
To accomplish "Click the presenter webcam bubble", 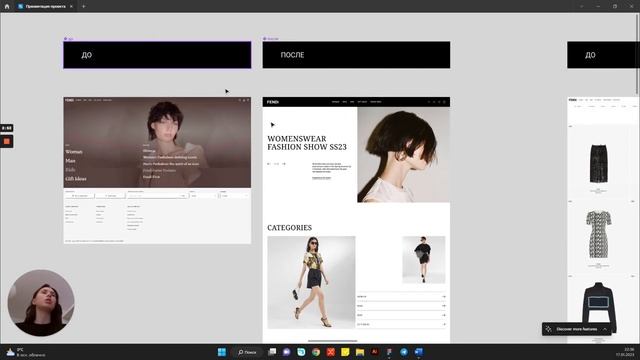I will (x=41, y=303).
